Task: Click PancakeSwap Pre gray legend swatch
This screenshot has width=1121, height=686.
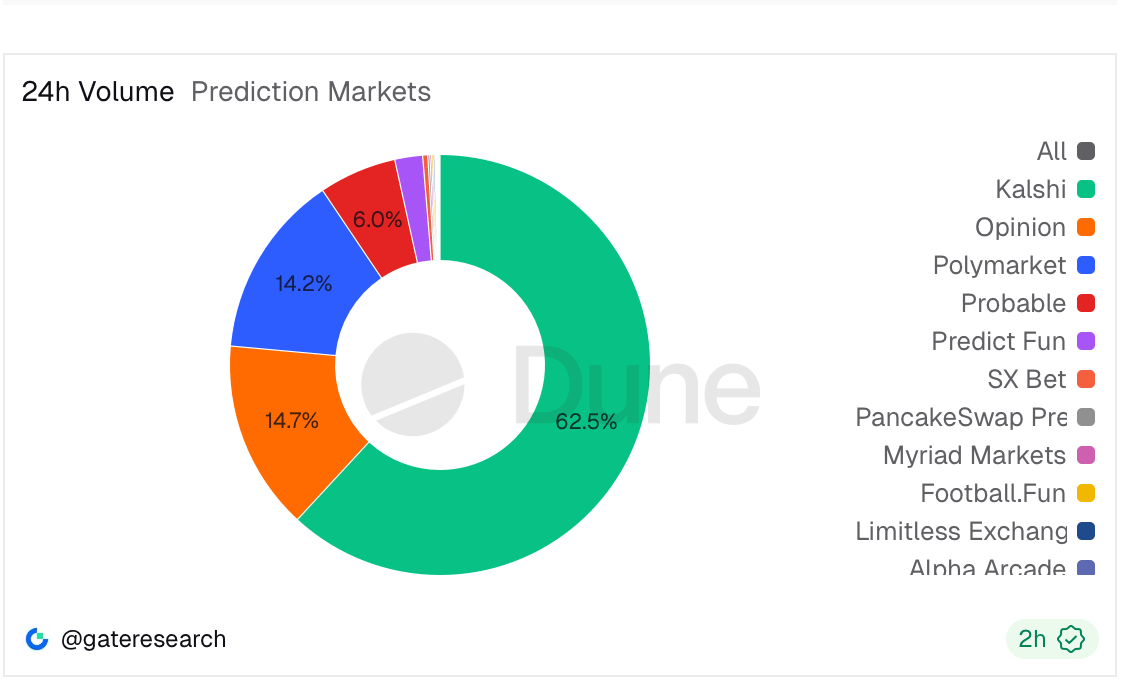Action: (x=1086, y=417)
